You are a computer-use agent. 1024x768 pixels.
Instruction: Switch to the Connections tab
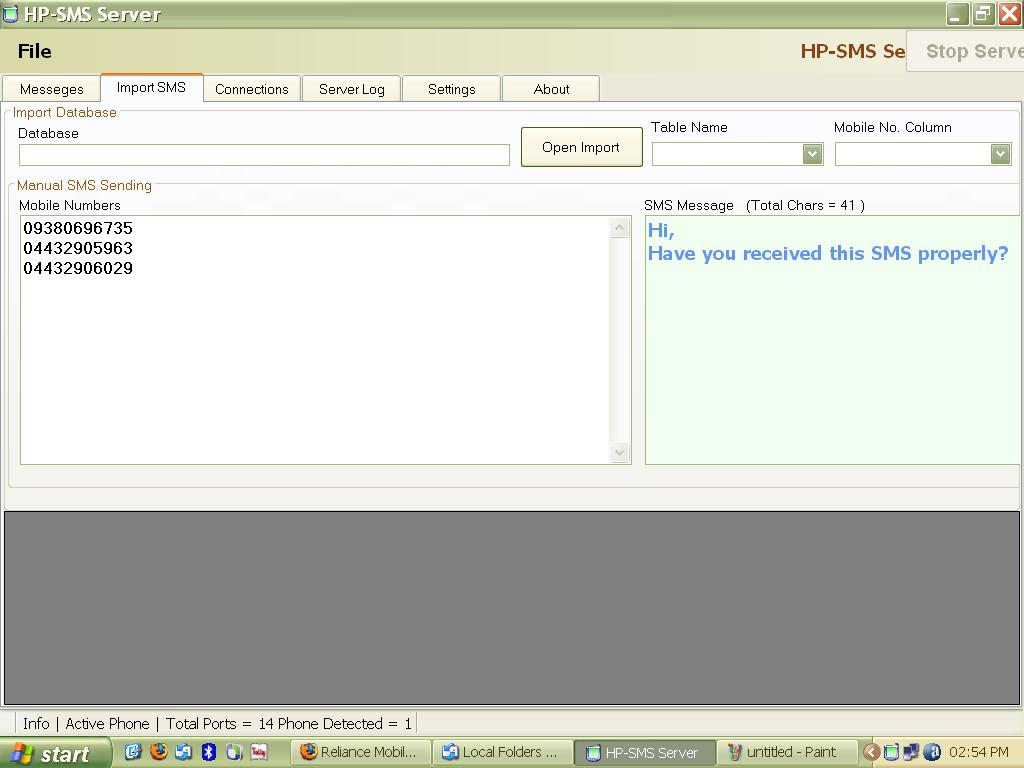point(251,89)
